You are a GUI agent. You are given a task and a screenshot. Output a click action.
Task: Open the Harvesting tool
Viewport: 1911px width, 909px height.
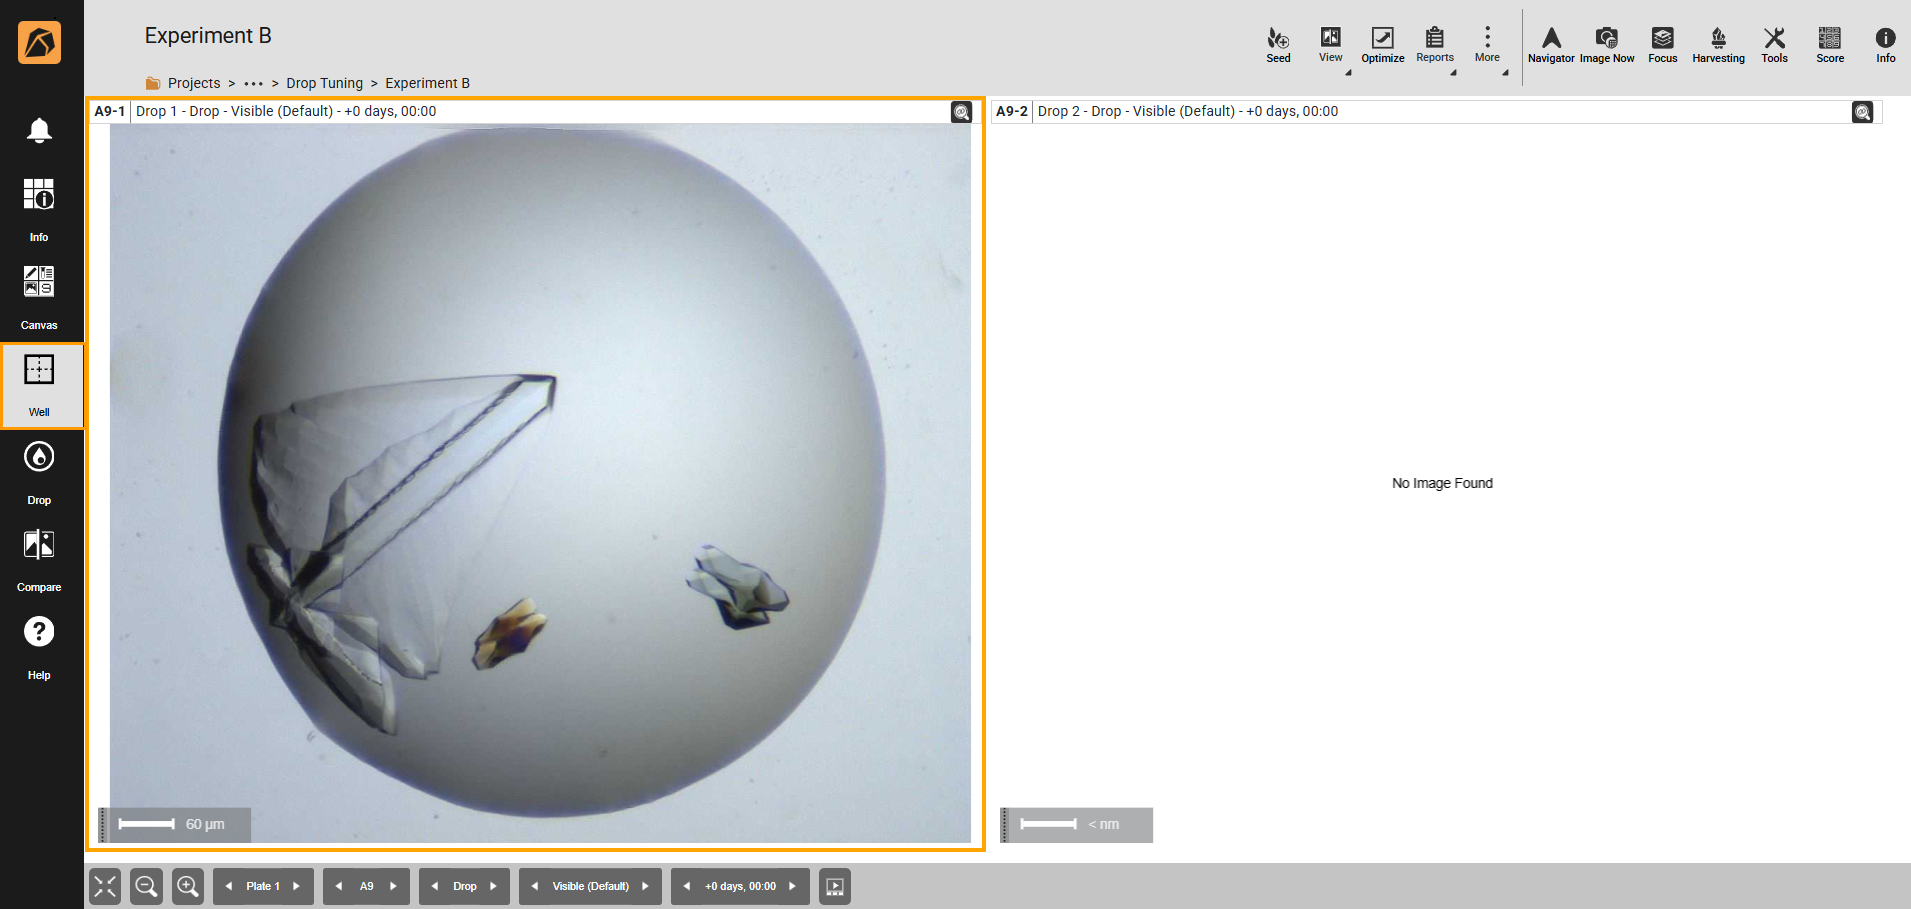tap(1718, 45)
